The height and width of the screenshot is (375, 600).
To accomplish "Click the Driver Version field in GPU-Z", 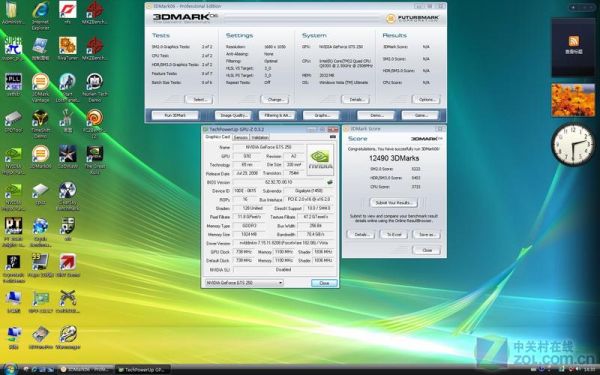I will tap(284, 243).
